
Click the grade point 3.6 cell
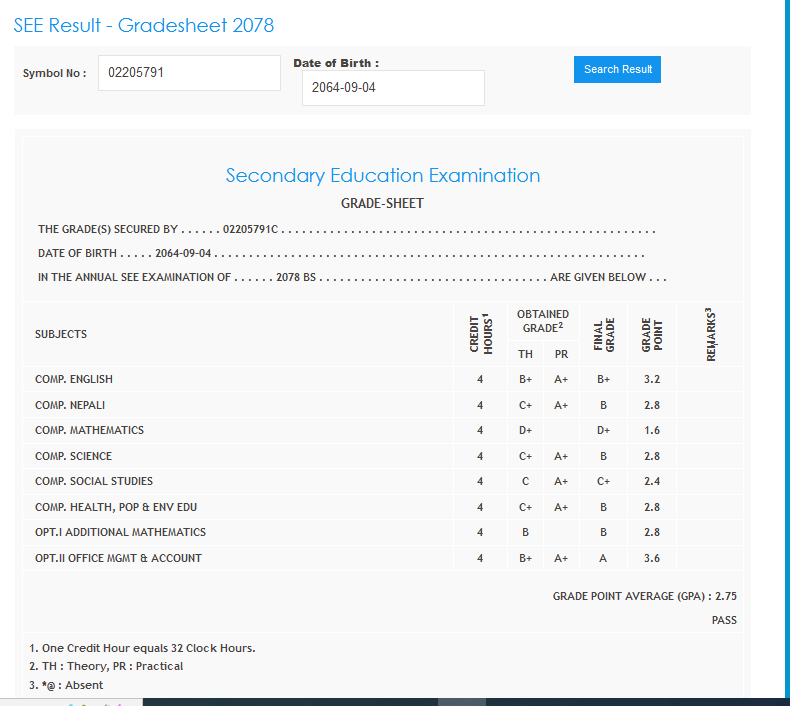(x=652, y=558)
